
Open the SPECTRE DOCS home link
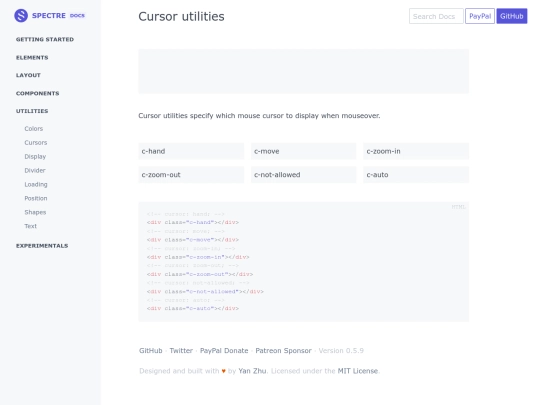point(50,15)
